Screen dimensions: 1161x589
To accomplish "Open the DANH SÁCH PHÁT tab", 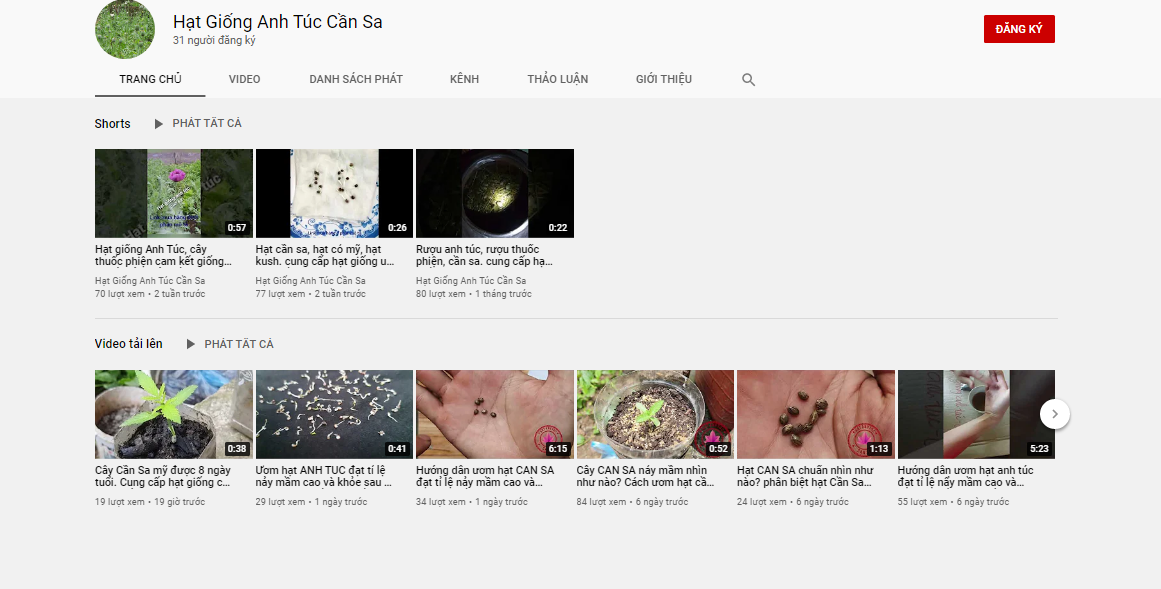I will (x=356, y=79).
